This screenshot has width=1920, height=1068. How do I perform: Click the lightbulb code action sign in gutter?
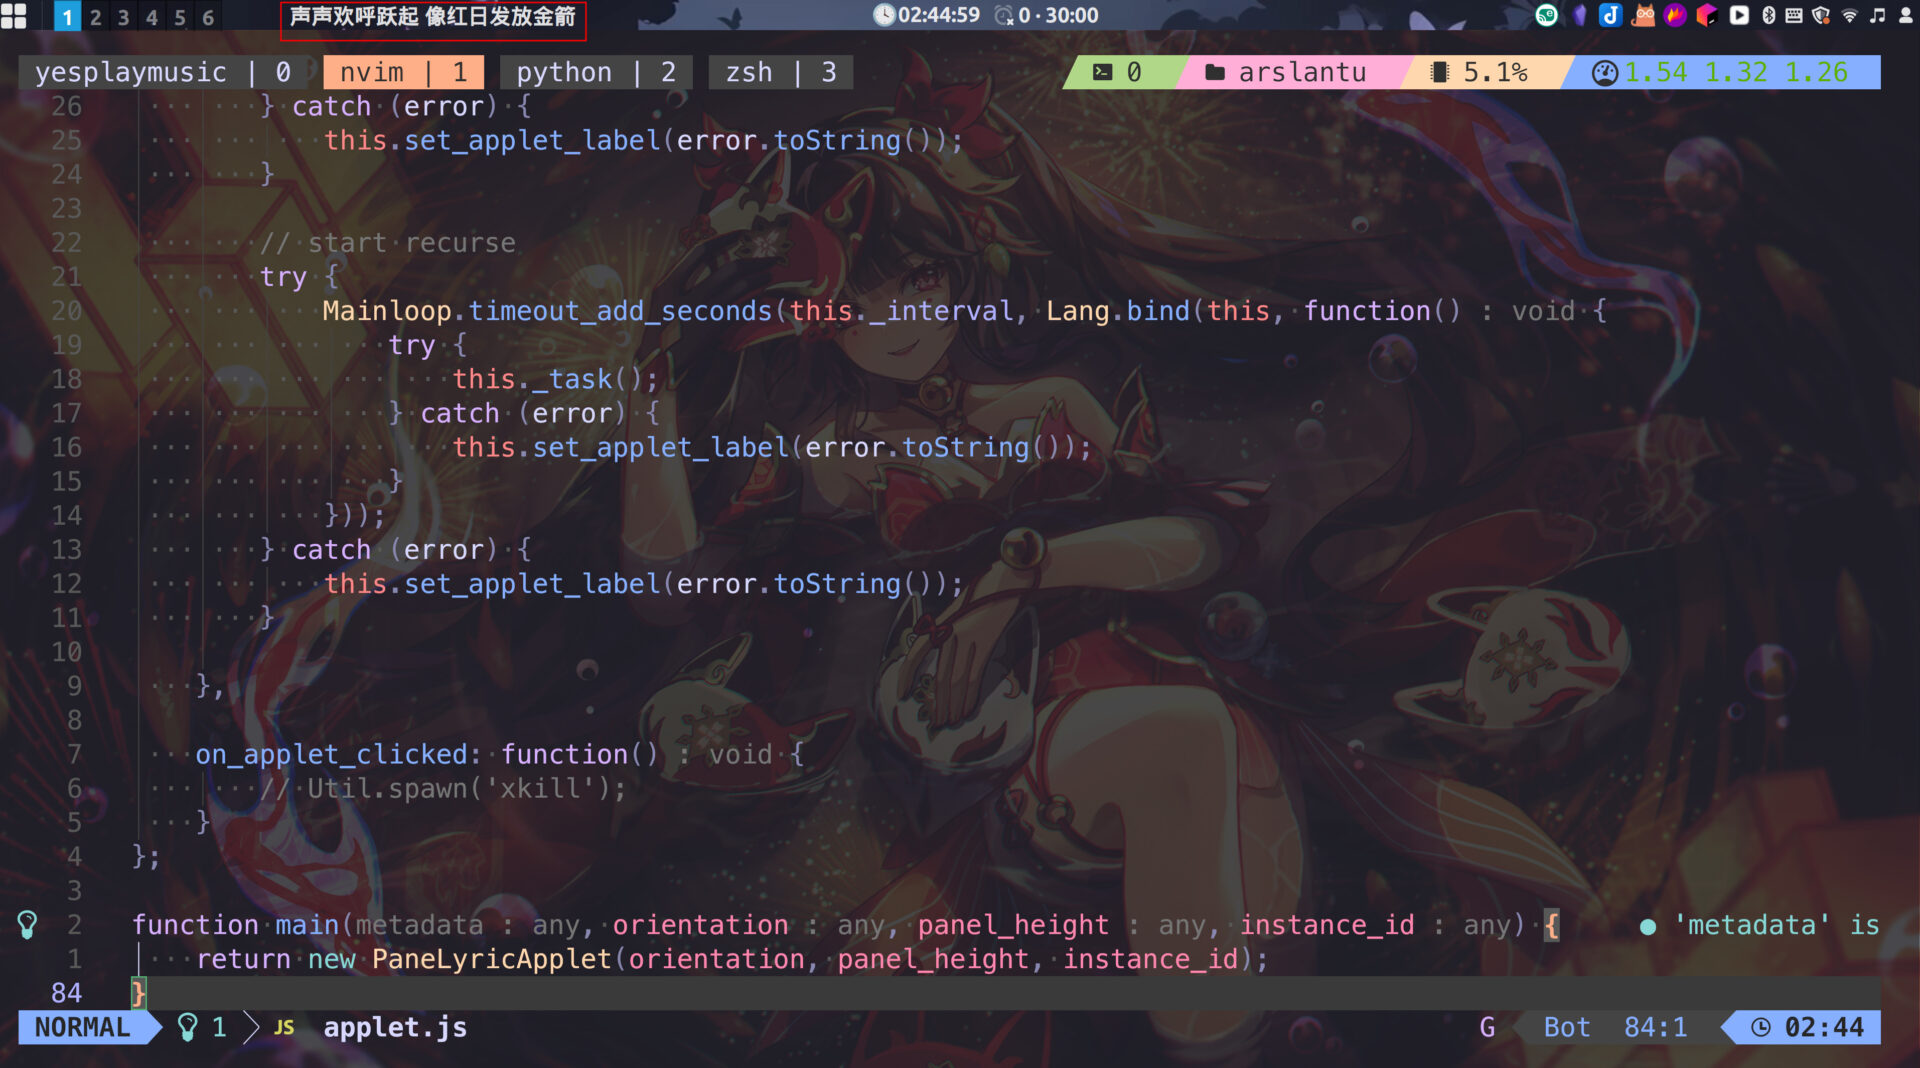[27, 924]
